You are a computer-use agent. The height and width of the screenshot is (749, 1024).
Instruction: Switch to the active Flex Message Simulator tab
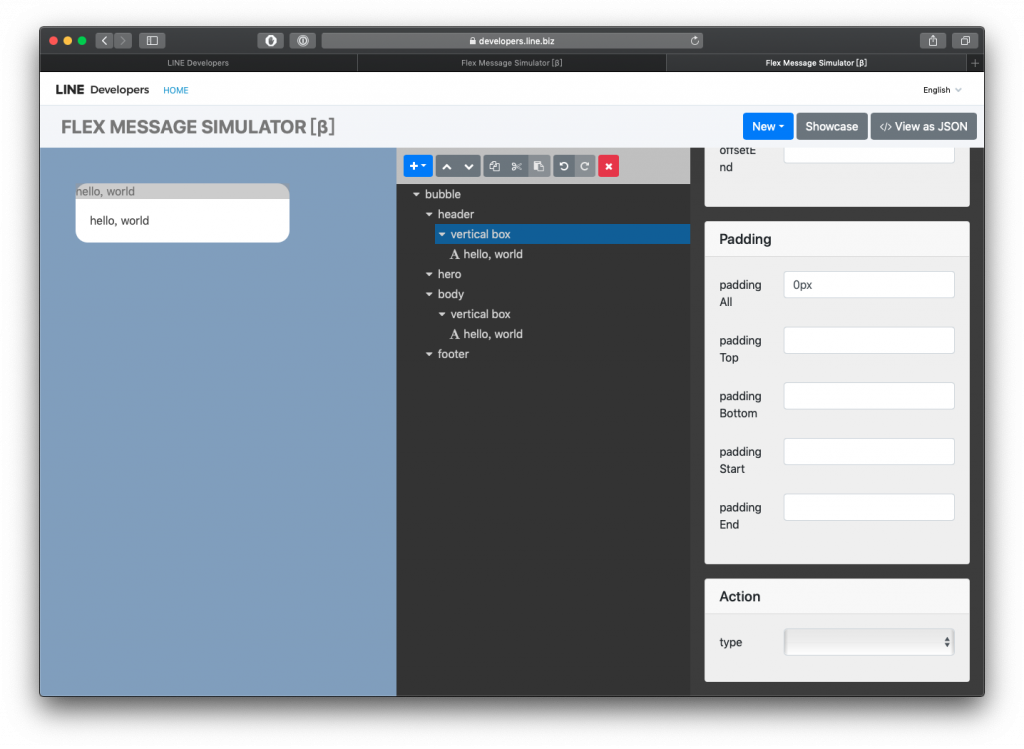click(816, 63)
